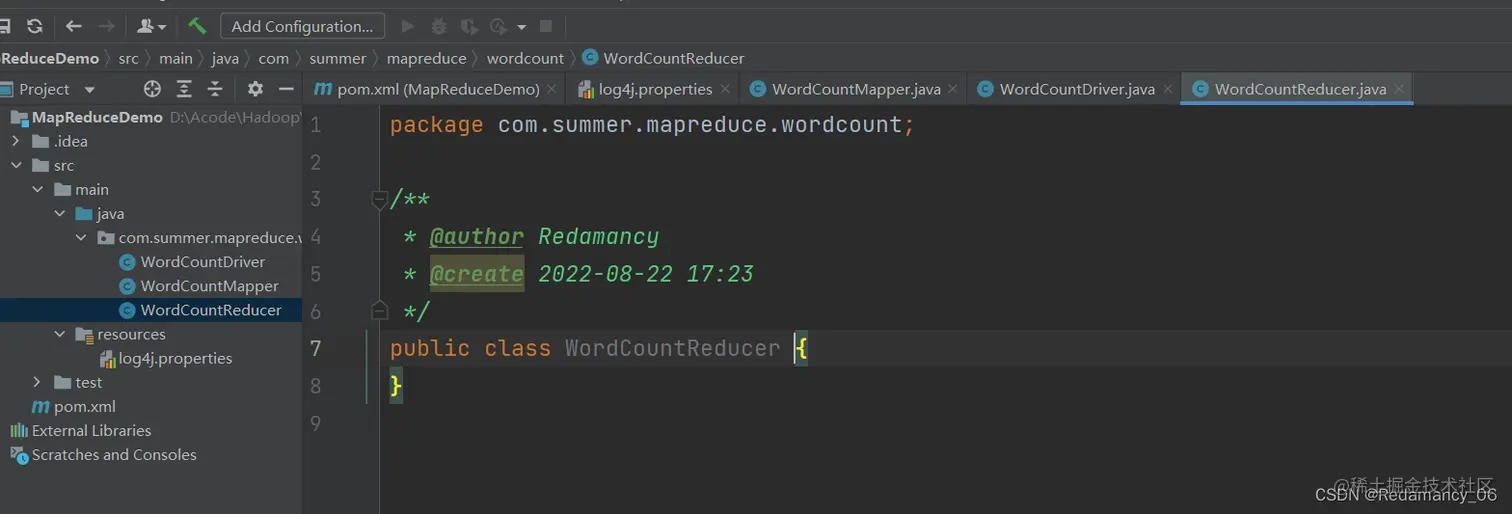Collapse the src folder arrow
1512x514 pixels.
16,165
